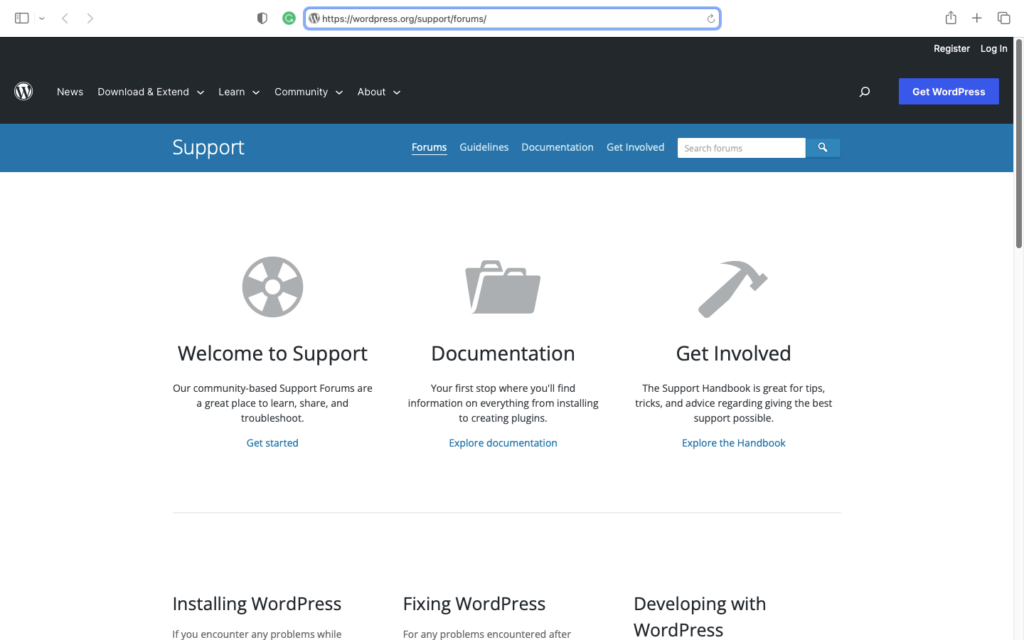Viewport: 1024px width, 640px height.
Task: Expand Download & Extend menu
Action: (151, 92)
